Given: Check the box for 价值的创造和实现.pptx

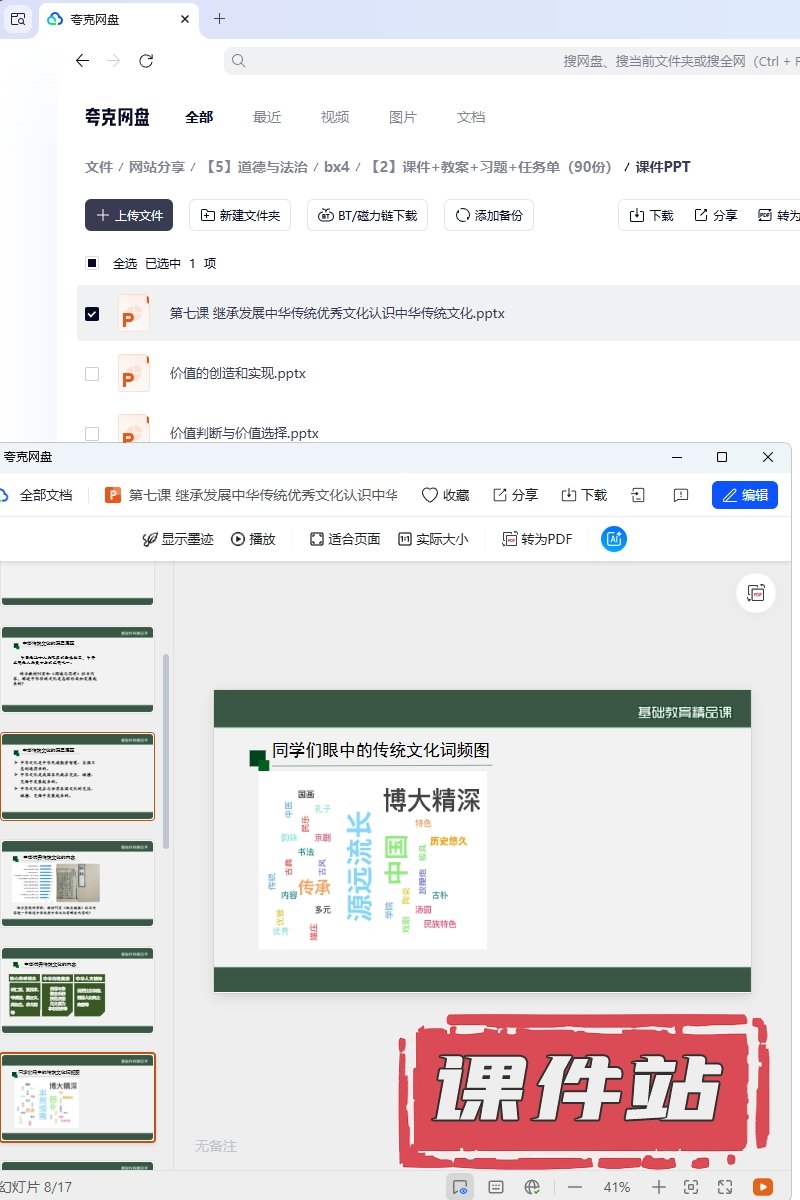Looking at the screenshot, I should tap(92, 374).
